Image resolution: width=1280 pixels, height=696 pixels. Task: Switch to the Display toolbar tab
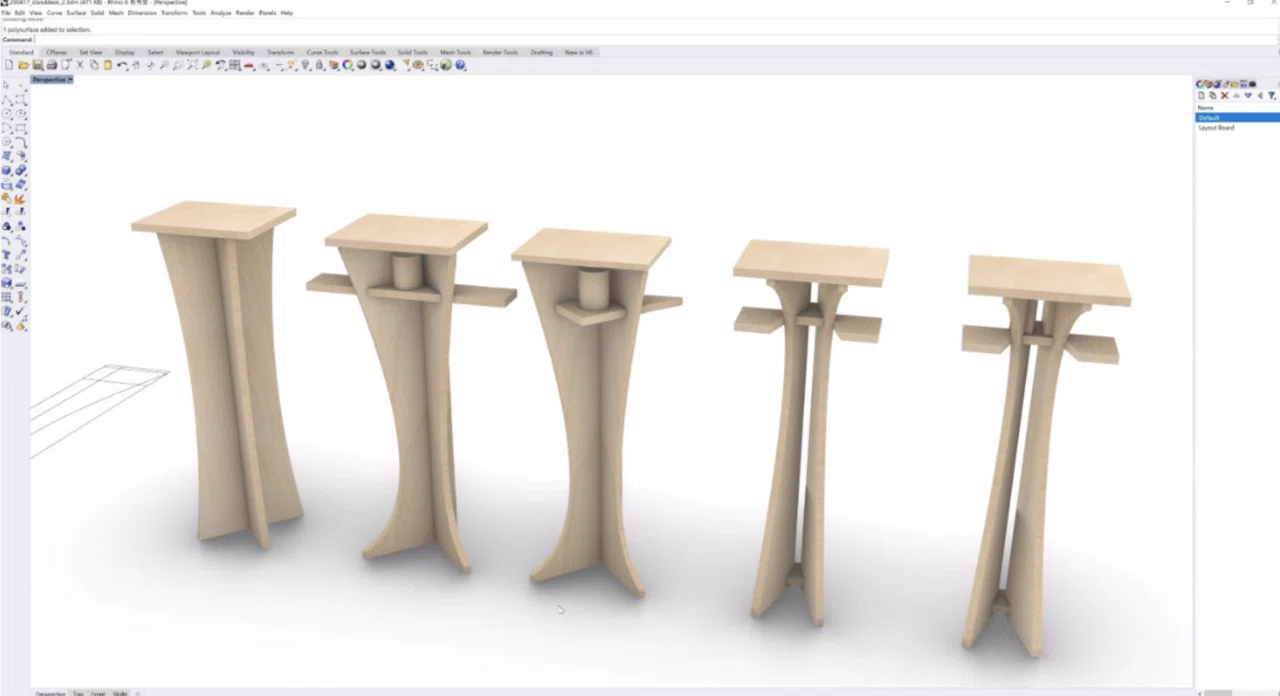click(125, 52)
